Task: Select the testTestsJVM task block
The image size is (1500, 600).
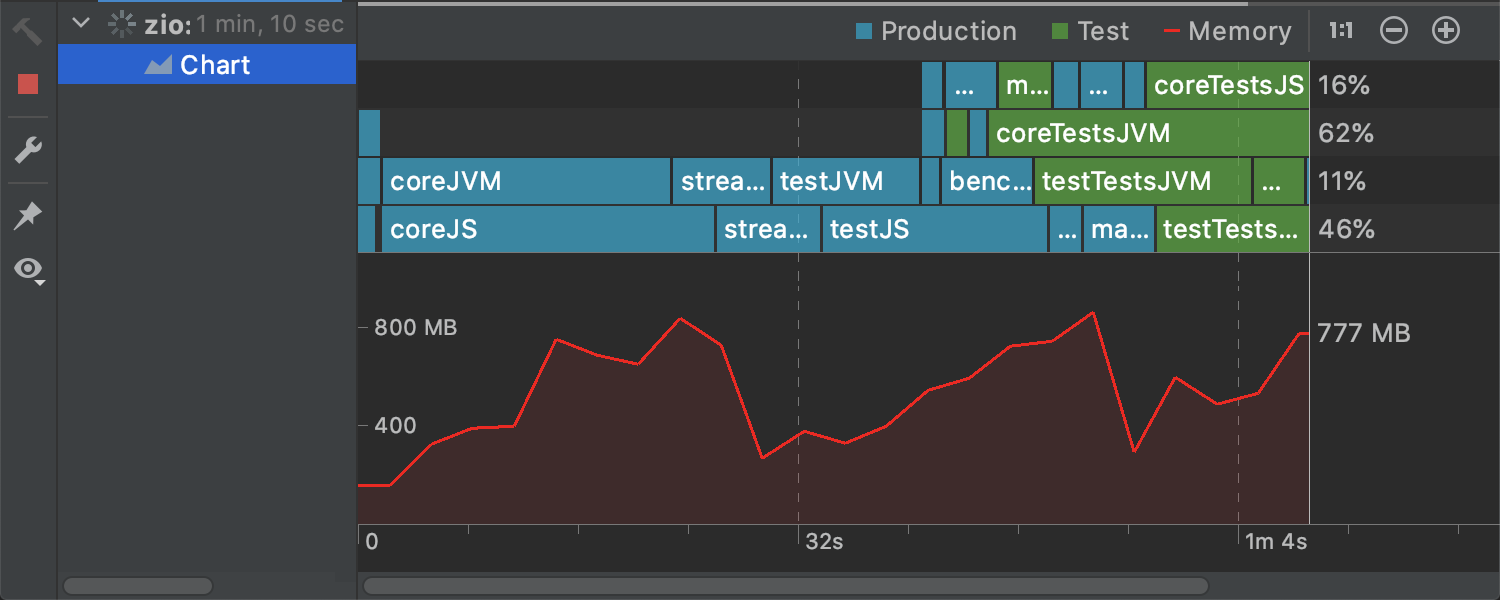Action: tap(1143, 181)
